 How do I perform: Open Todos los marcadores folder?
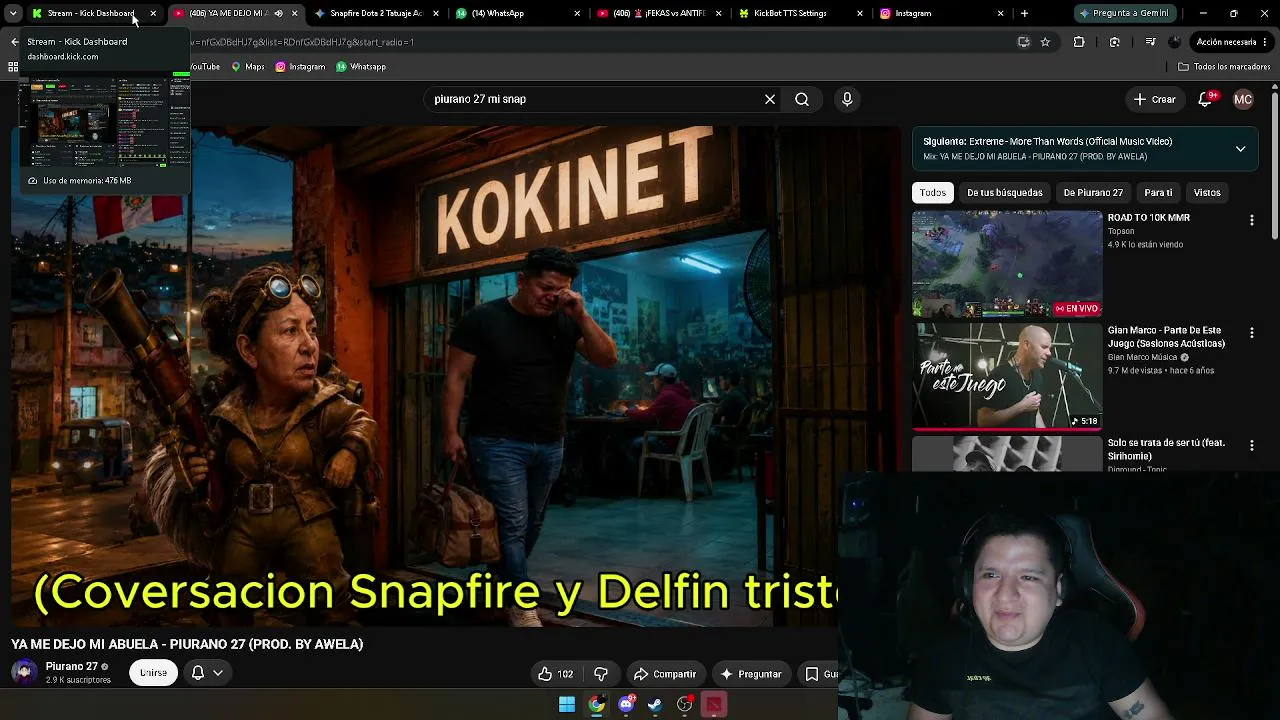coord(1224,67)
